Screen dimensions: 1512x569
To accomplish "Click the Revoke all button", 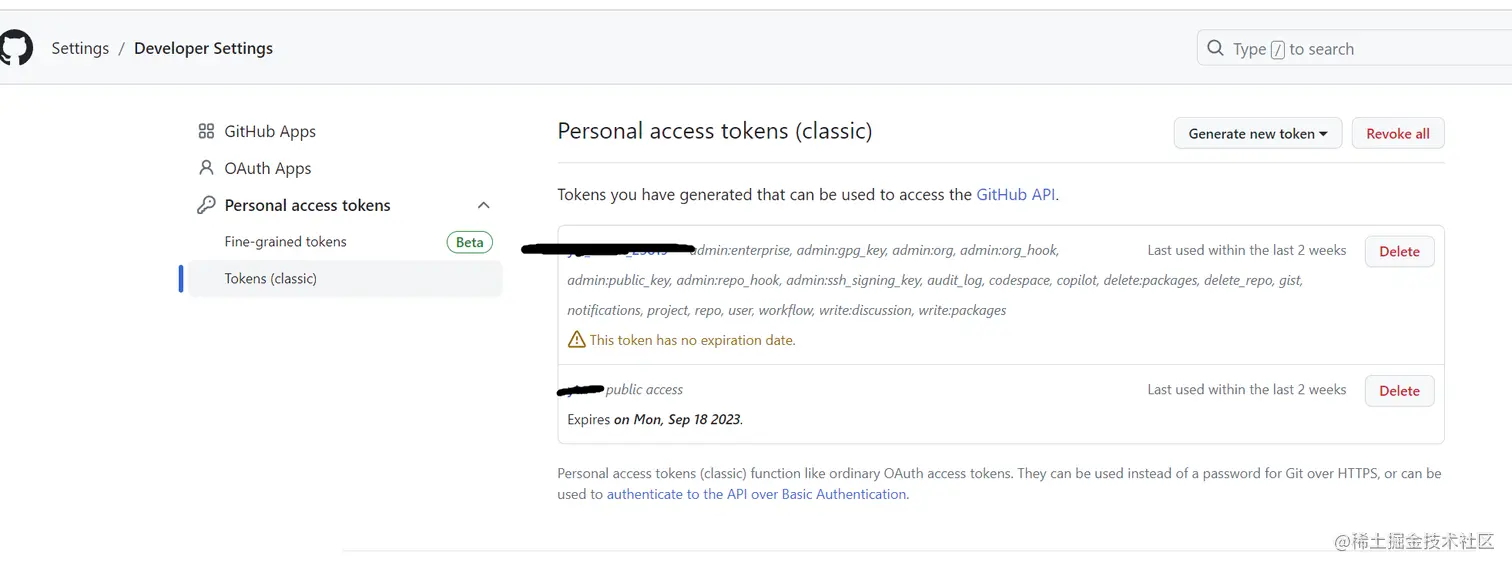I will coord(1397,134).
